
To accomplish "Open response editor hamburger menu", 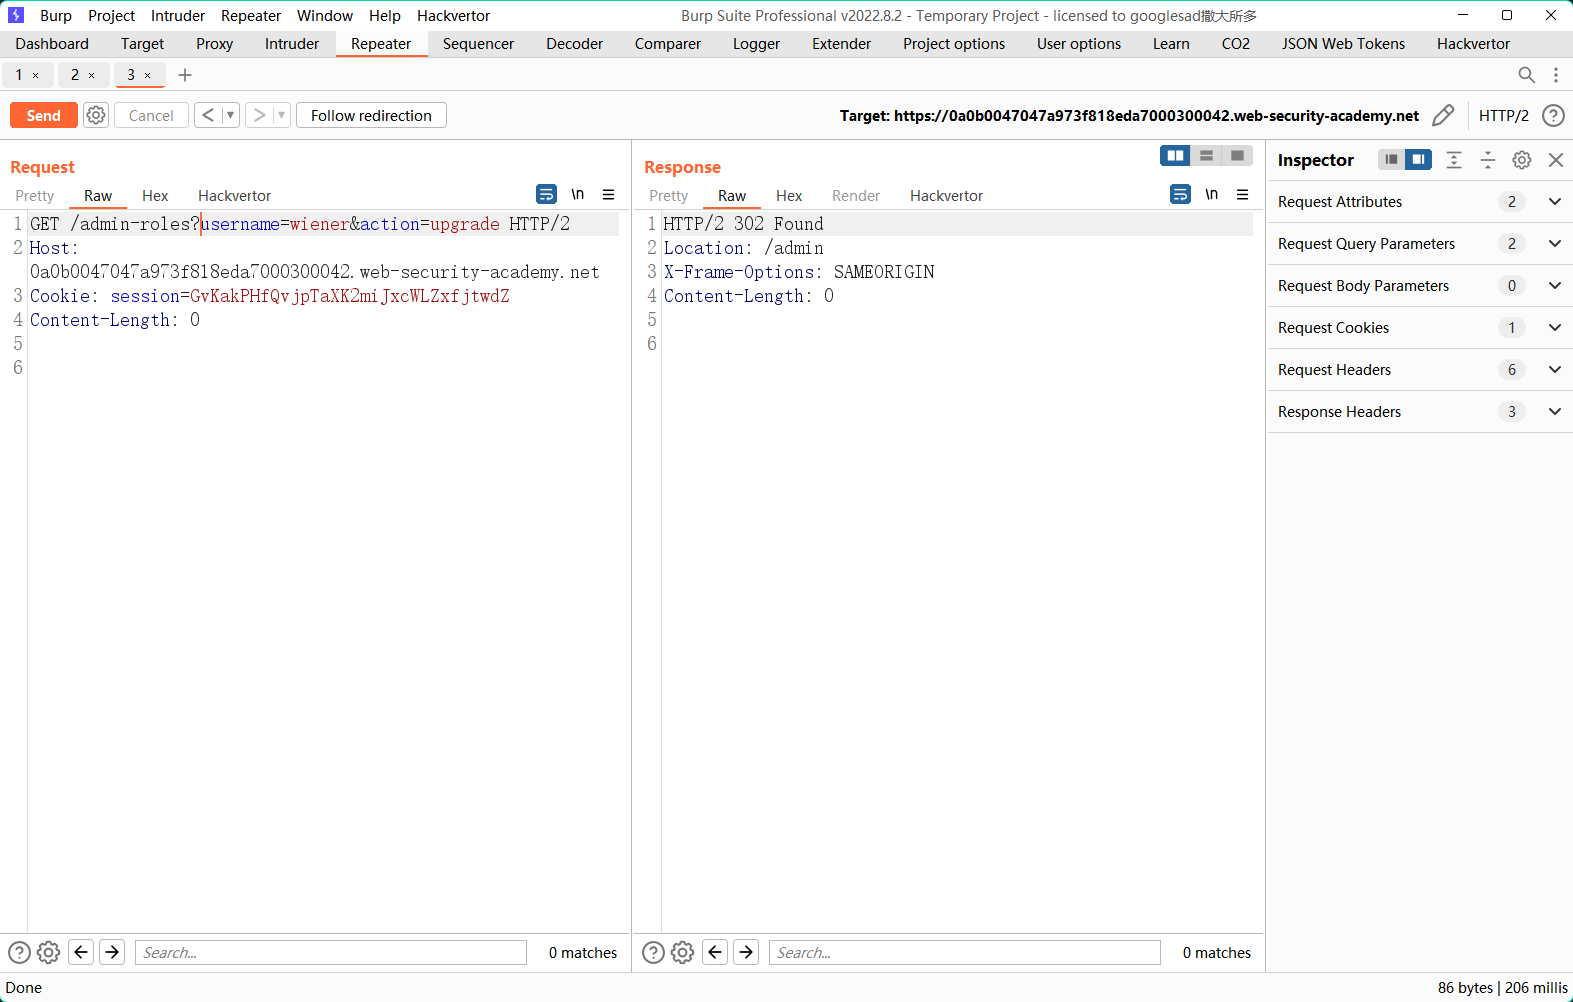I will pyautogui.click(x=1243, y=194).
